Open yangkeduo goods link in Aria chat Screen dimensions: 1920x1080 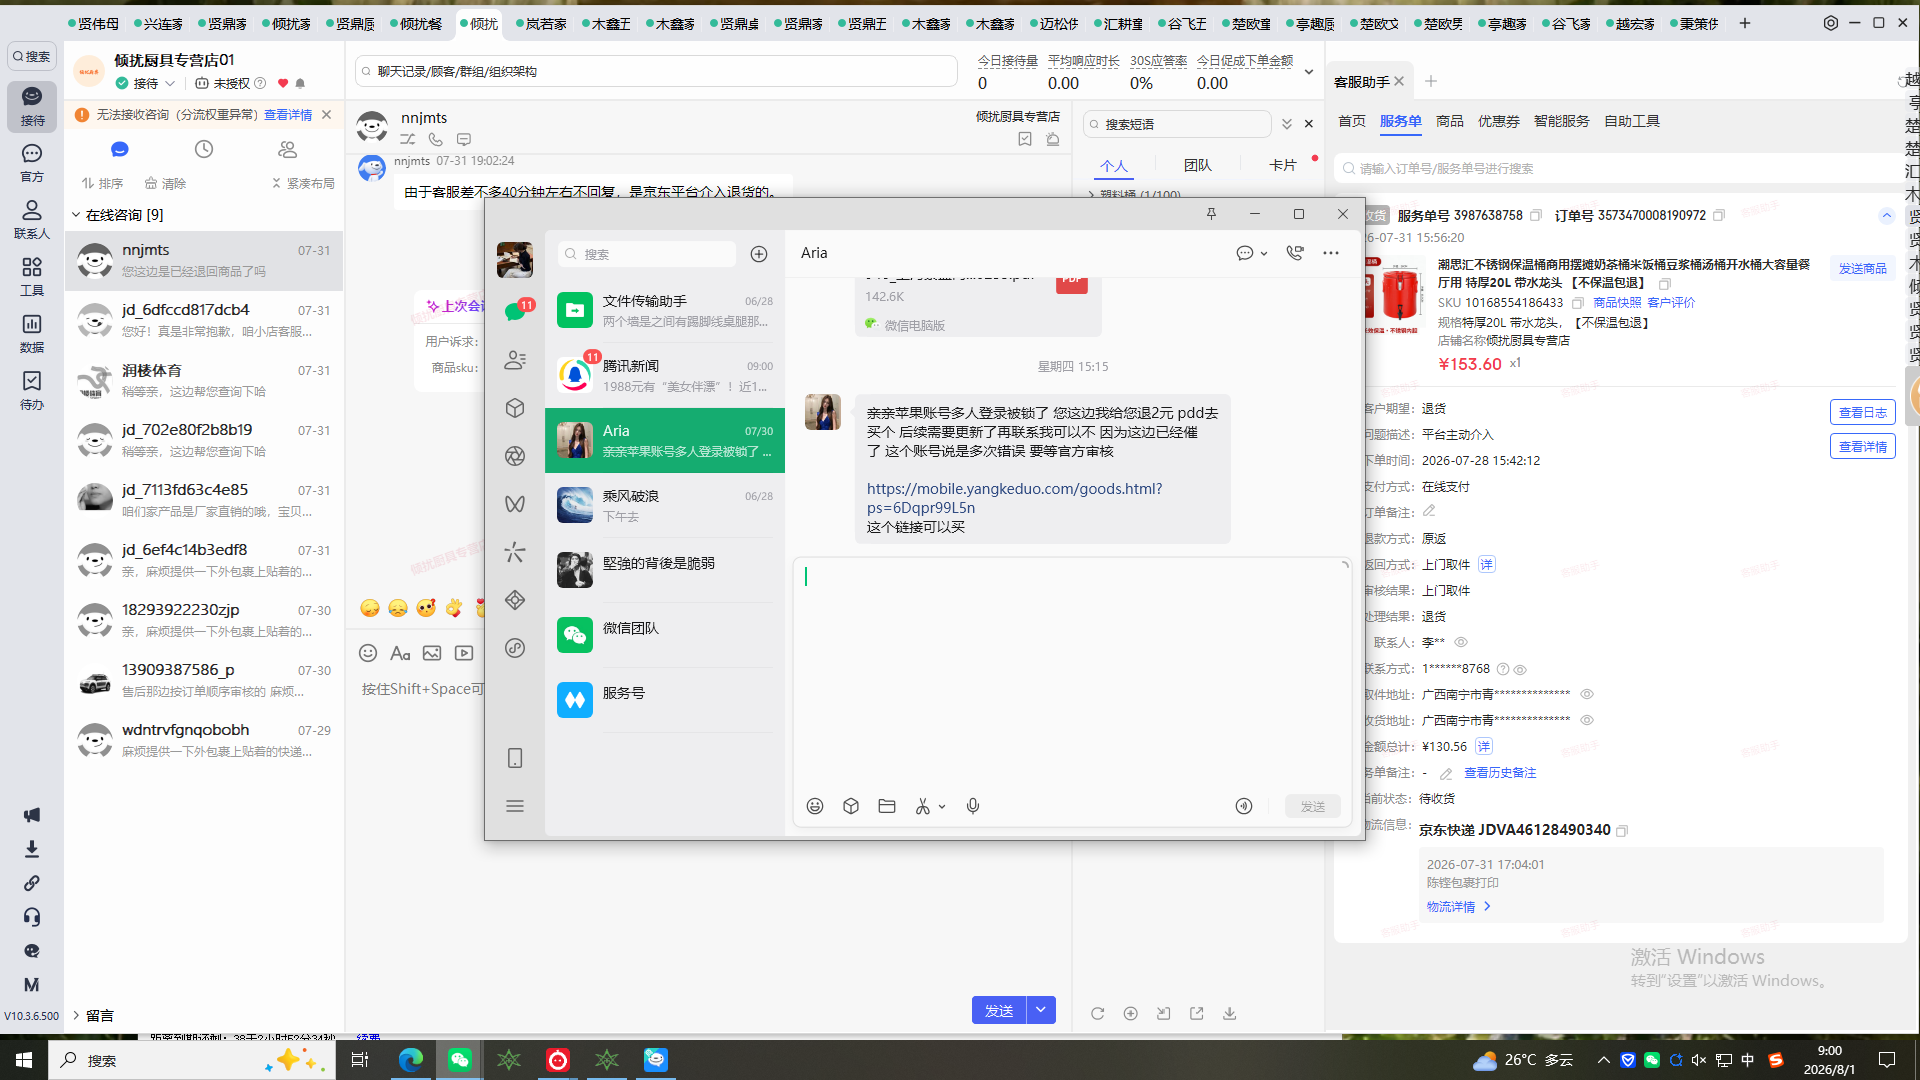1014,498
